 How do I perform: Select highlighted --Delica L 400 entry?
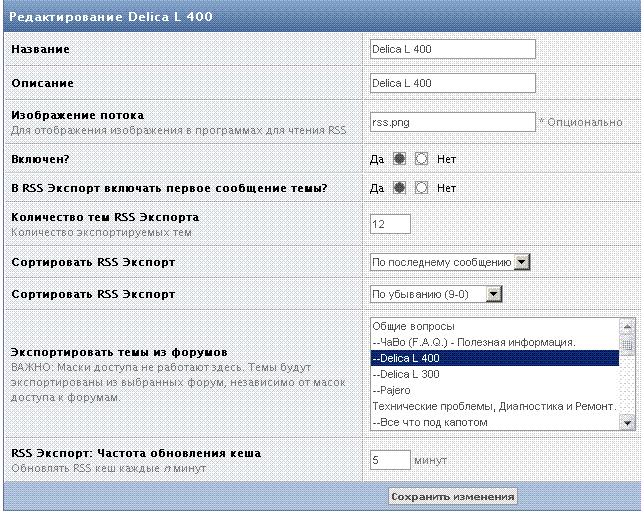495,358
